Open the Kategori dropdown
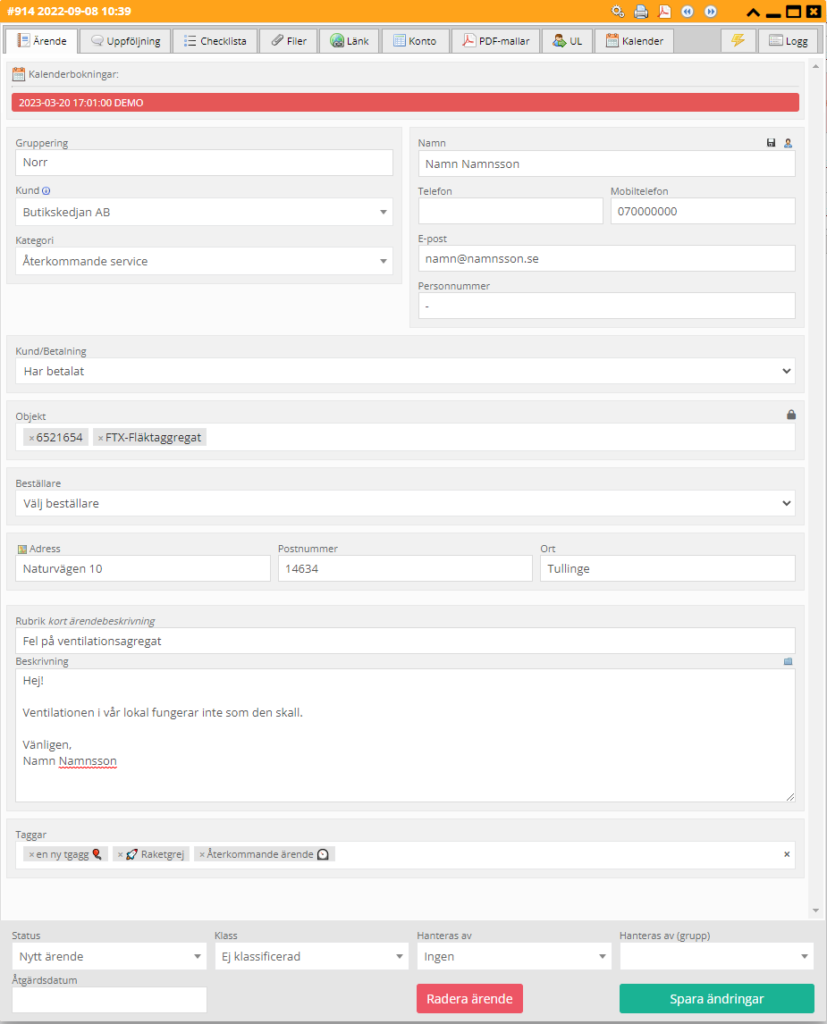This screenshot has width=827, height=1024. click(204, 261)
